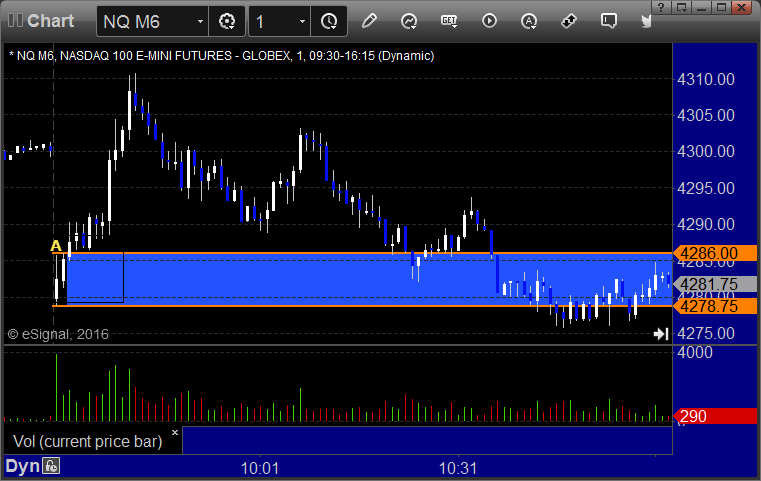Click the help question mark button

coord(661,7)
